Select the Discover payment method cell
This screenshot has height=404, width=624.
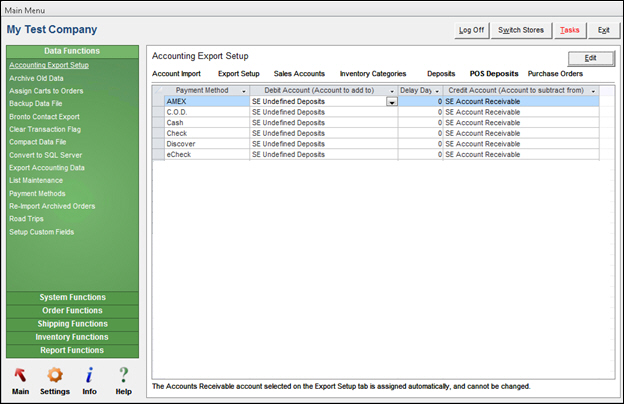(x=207, y=144)
